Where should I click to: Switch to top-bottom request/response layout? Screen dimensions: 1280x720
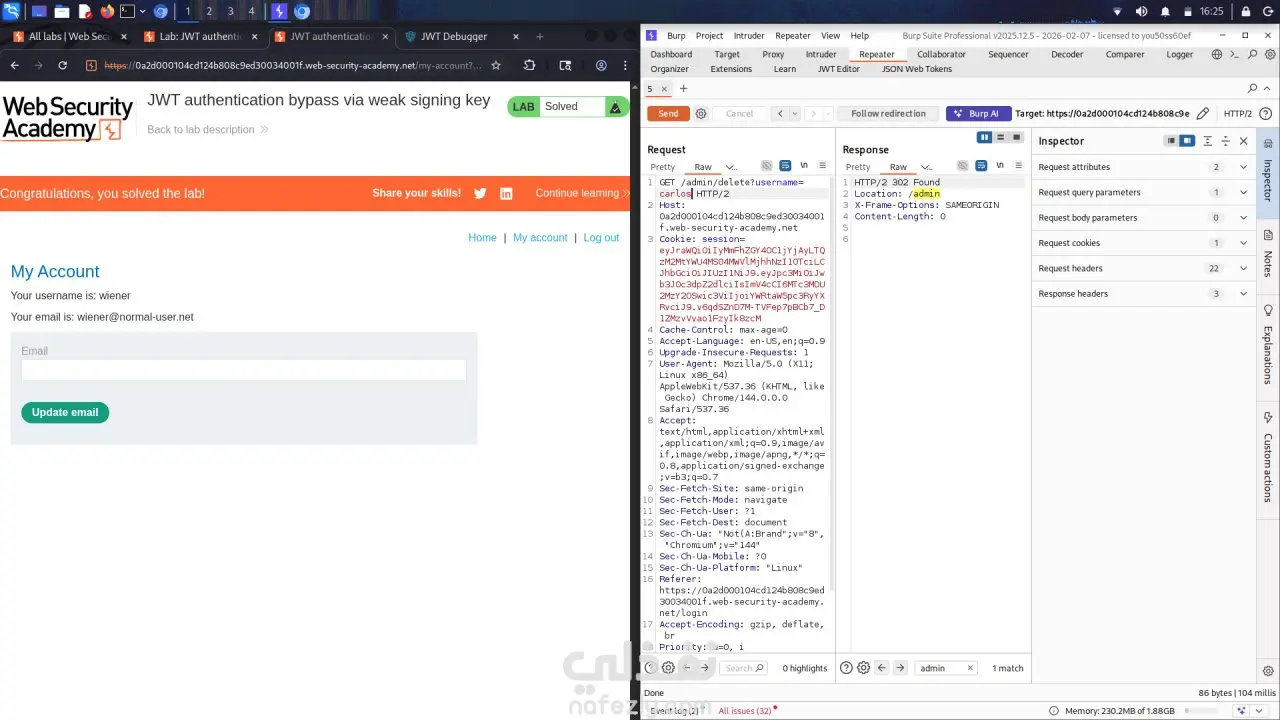pos(1001,138)
